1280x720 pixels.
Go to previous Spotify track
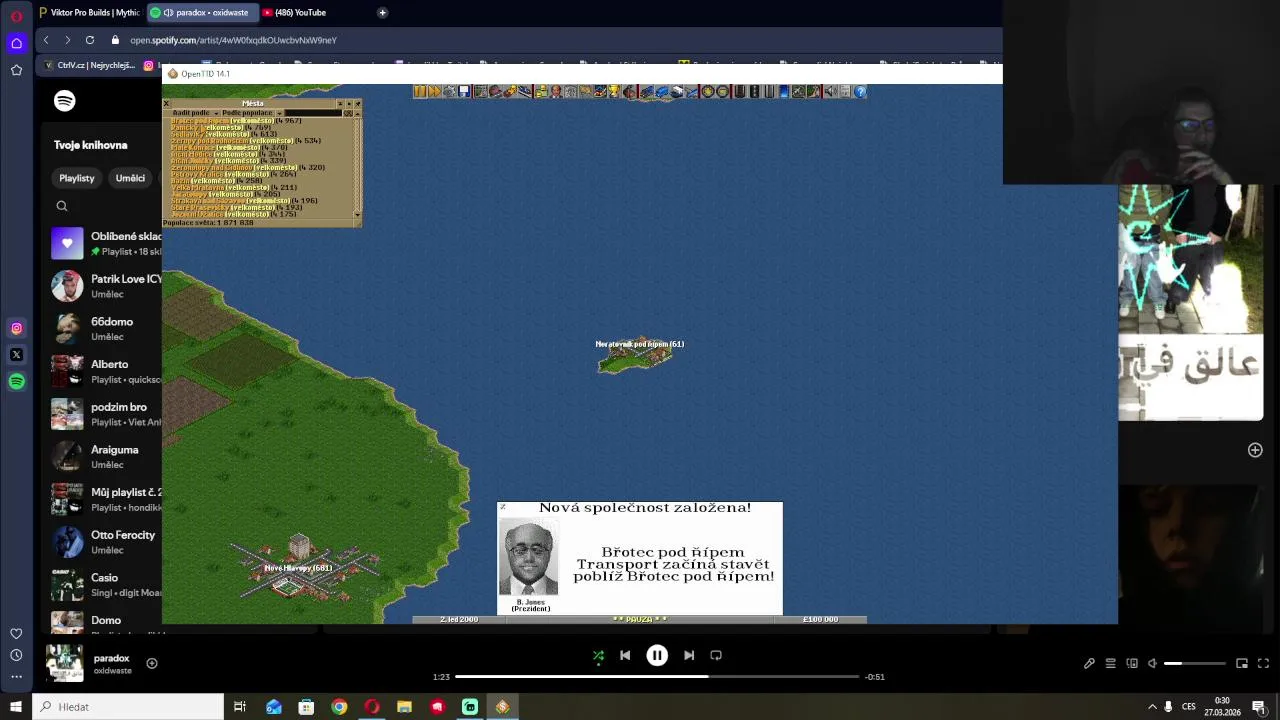[x=625, y=655]
